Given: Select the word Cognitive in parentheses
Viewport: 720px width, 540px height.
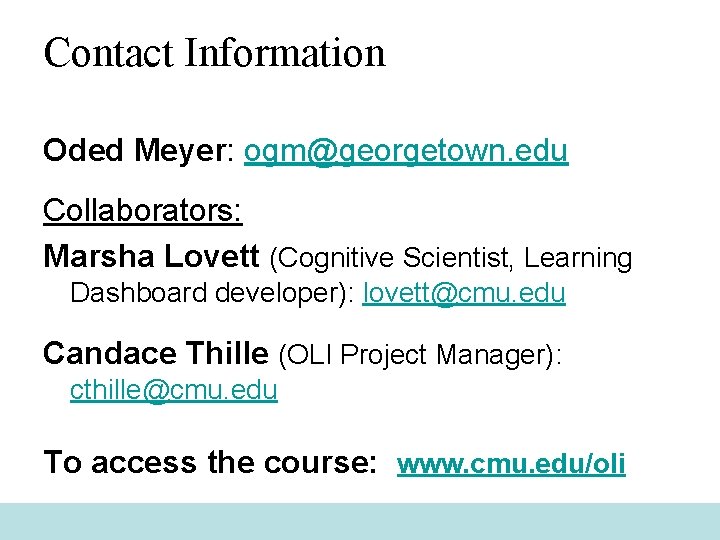Looking at the screenshot, I should 336,258.
